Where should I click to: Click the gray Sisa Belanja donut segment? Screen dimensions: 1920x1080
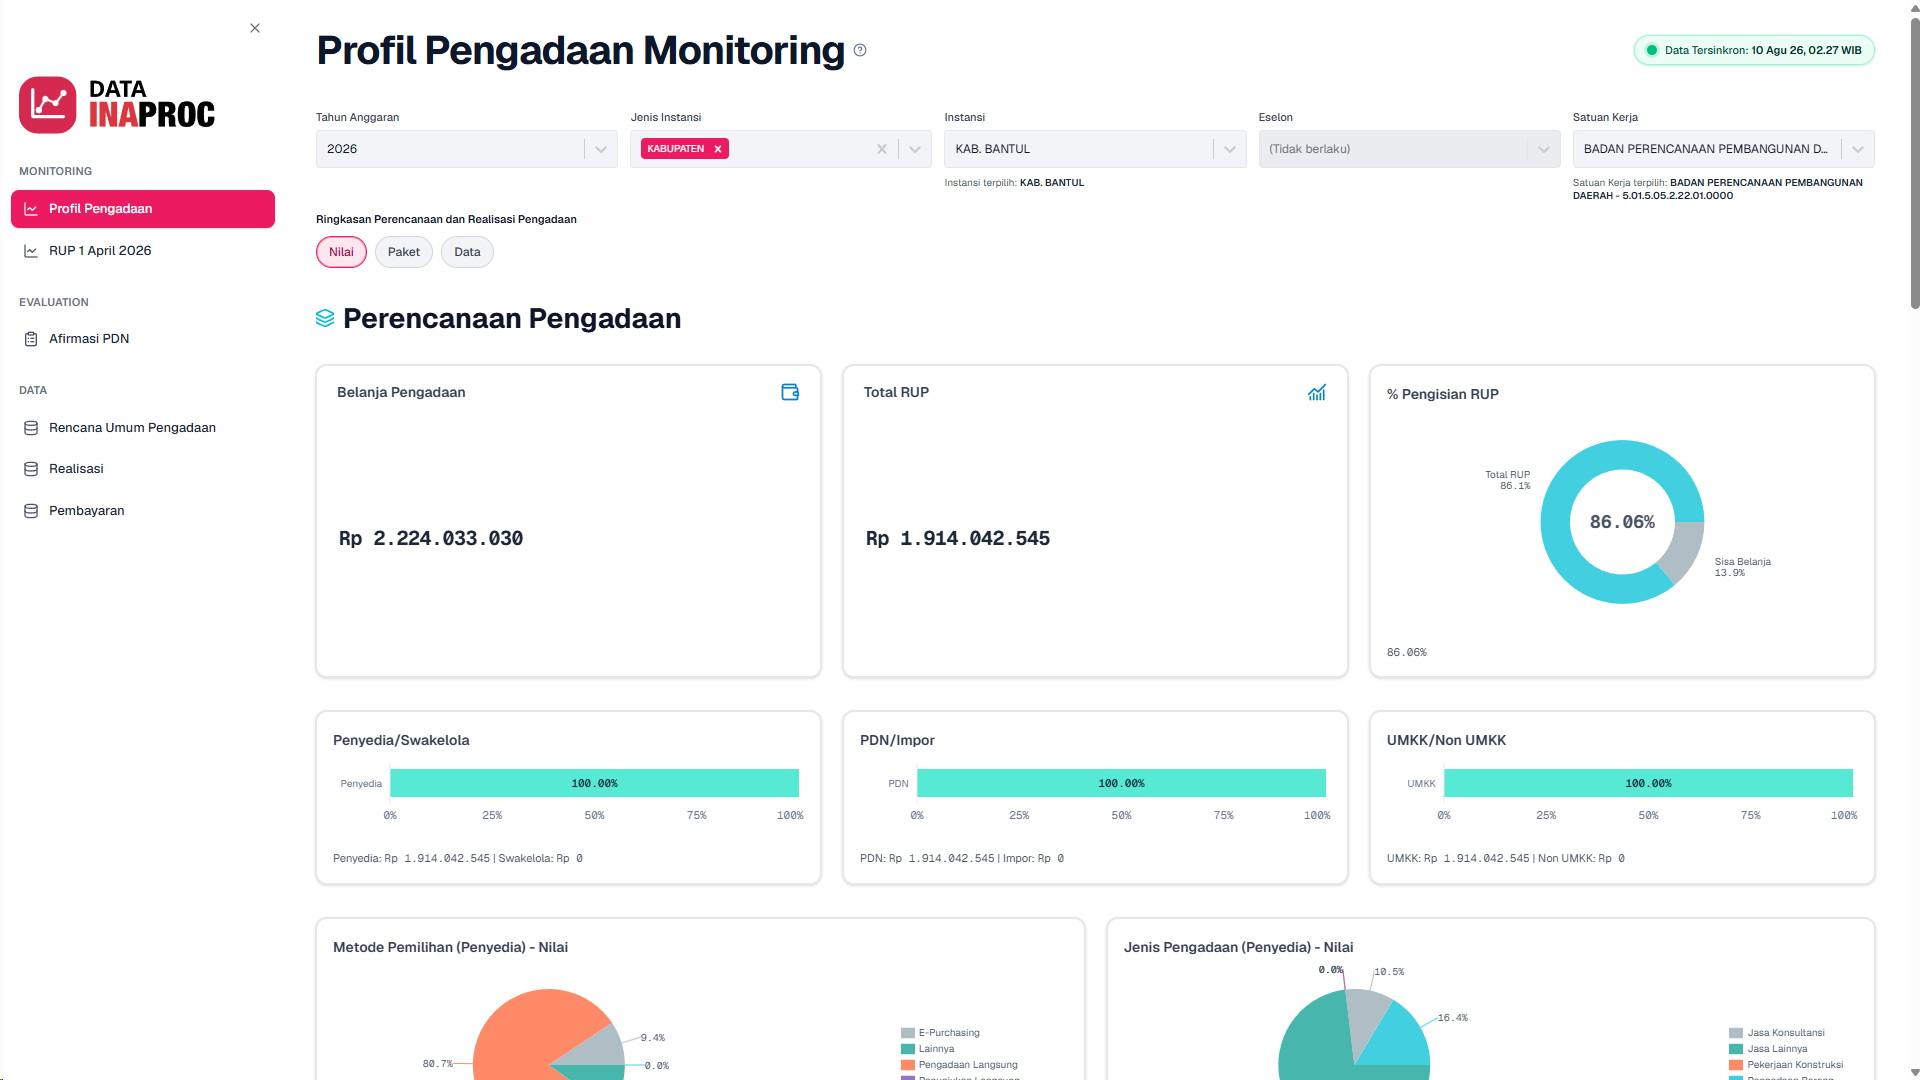1685,548
